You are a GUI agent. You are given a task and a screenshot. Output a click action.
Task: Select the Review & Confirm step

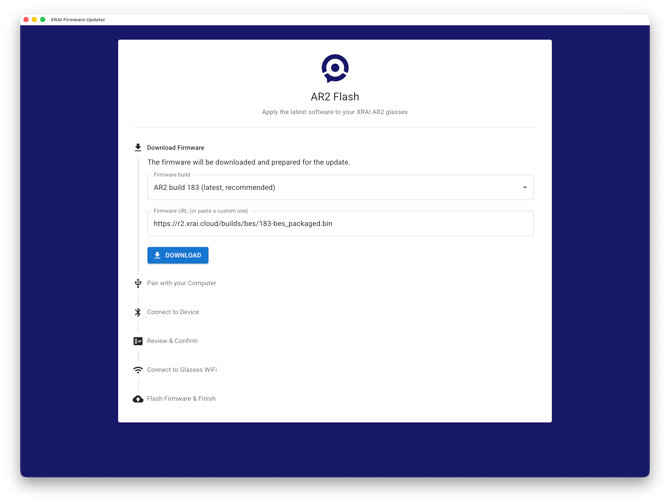(x=172, y=341)
